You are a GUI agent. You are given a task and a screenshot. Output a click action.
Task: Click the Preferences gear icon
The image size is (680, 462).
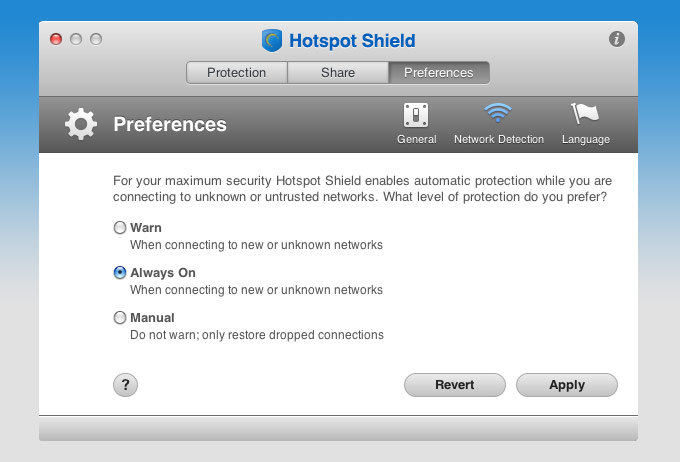pyautogui.click(x=81, y=124)
